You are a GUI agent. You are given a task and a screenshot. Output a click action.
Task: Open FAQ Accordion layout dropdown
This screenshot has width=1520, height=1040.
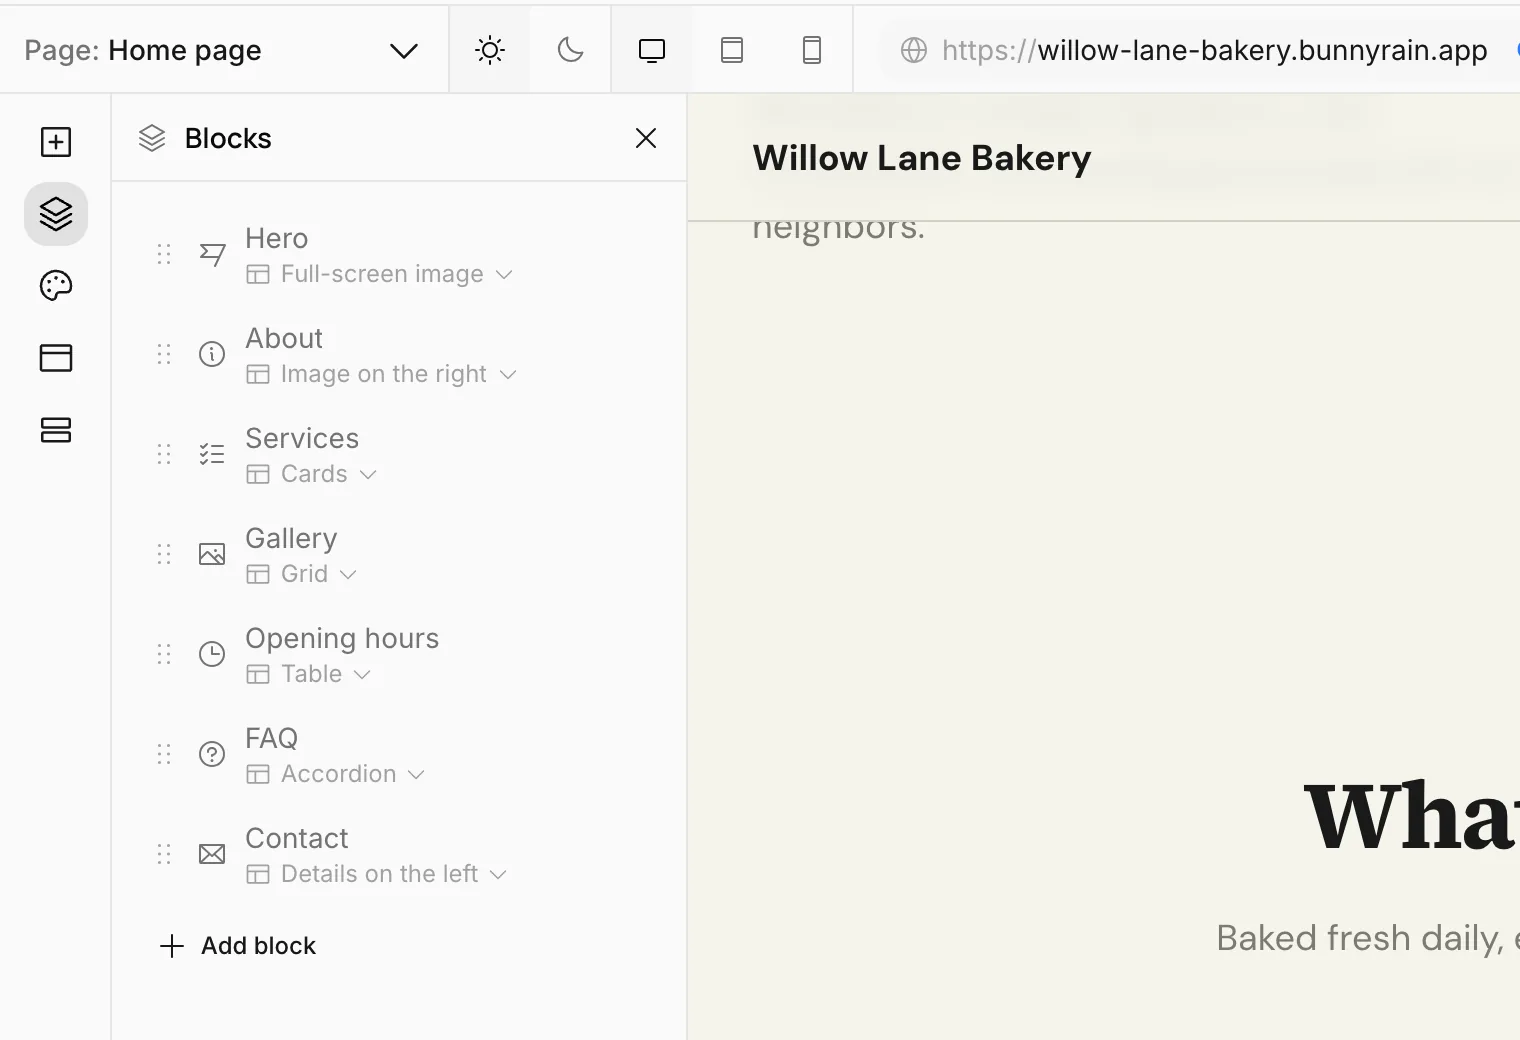pos(336,774)
